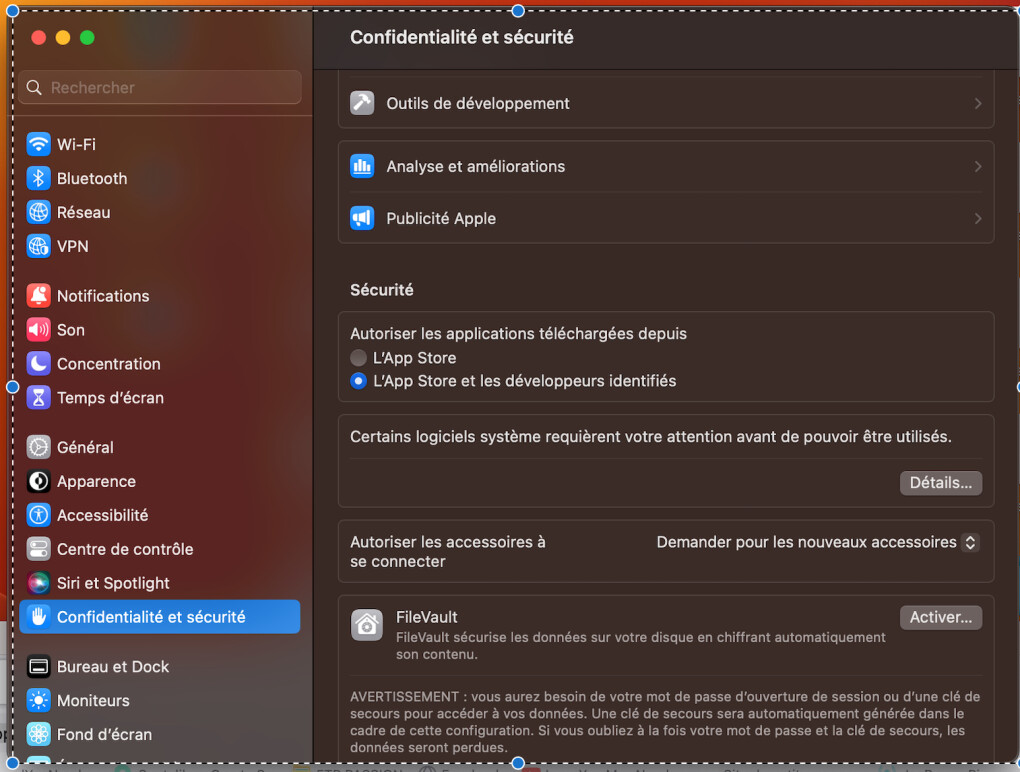Expand Analyse et améliorations with its chevron
This screenshot has height=772, width=1020.
tap(978, 166)
